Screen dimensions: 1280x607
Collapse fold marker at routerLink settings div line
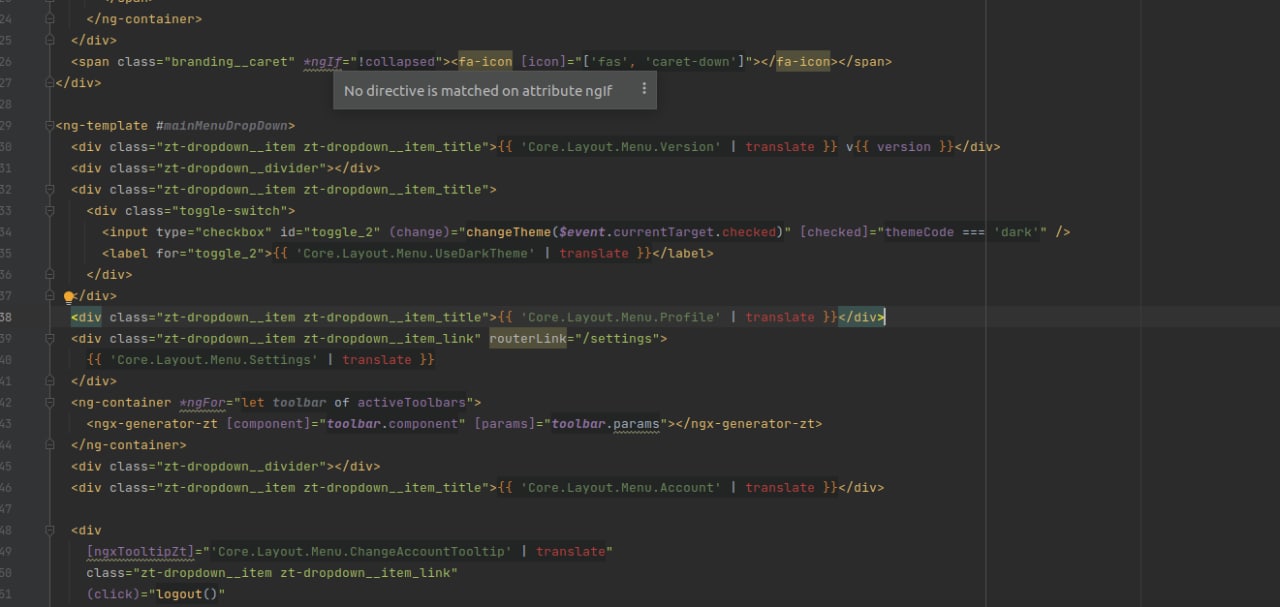pos(49,338)
